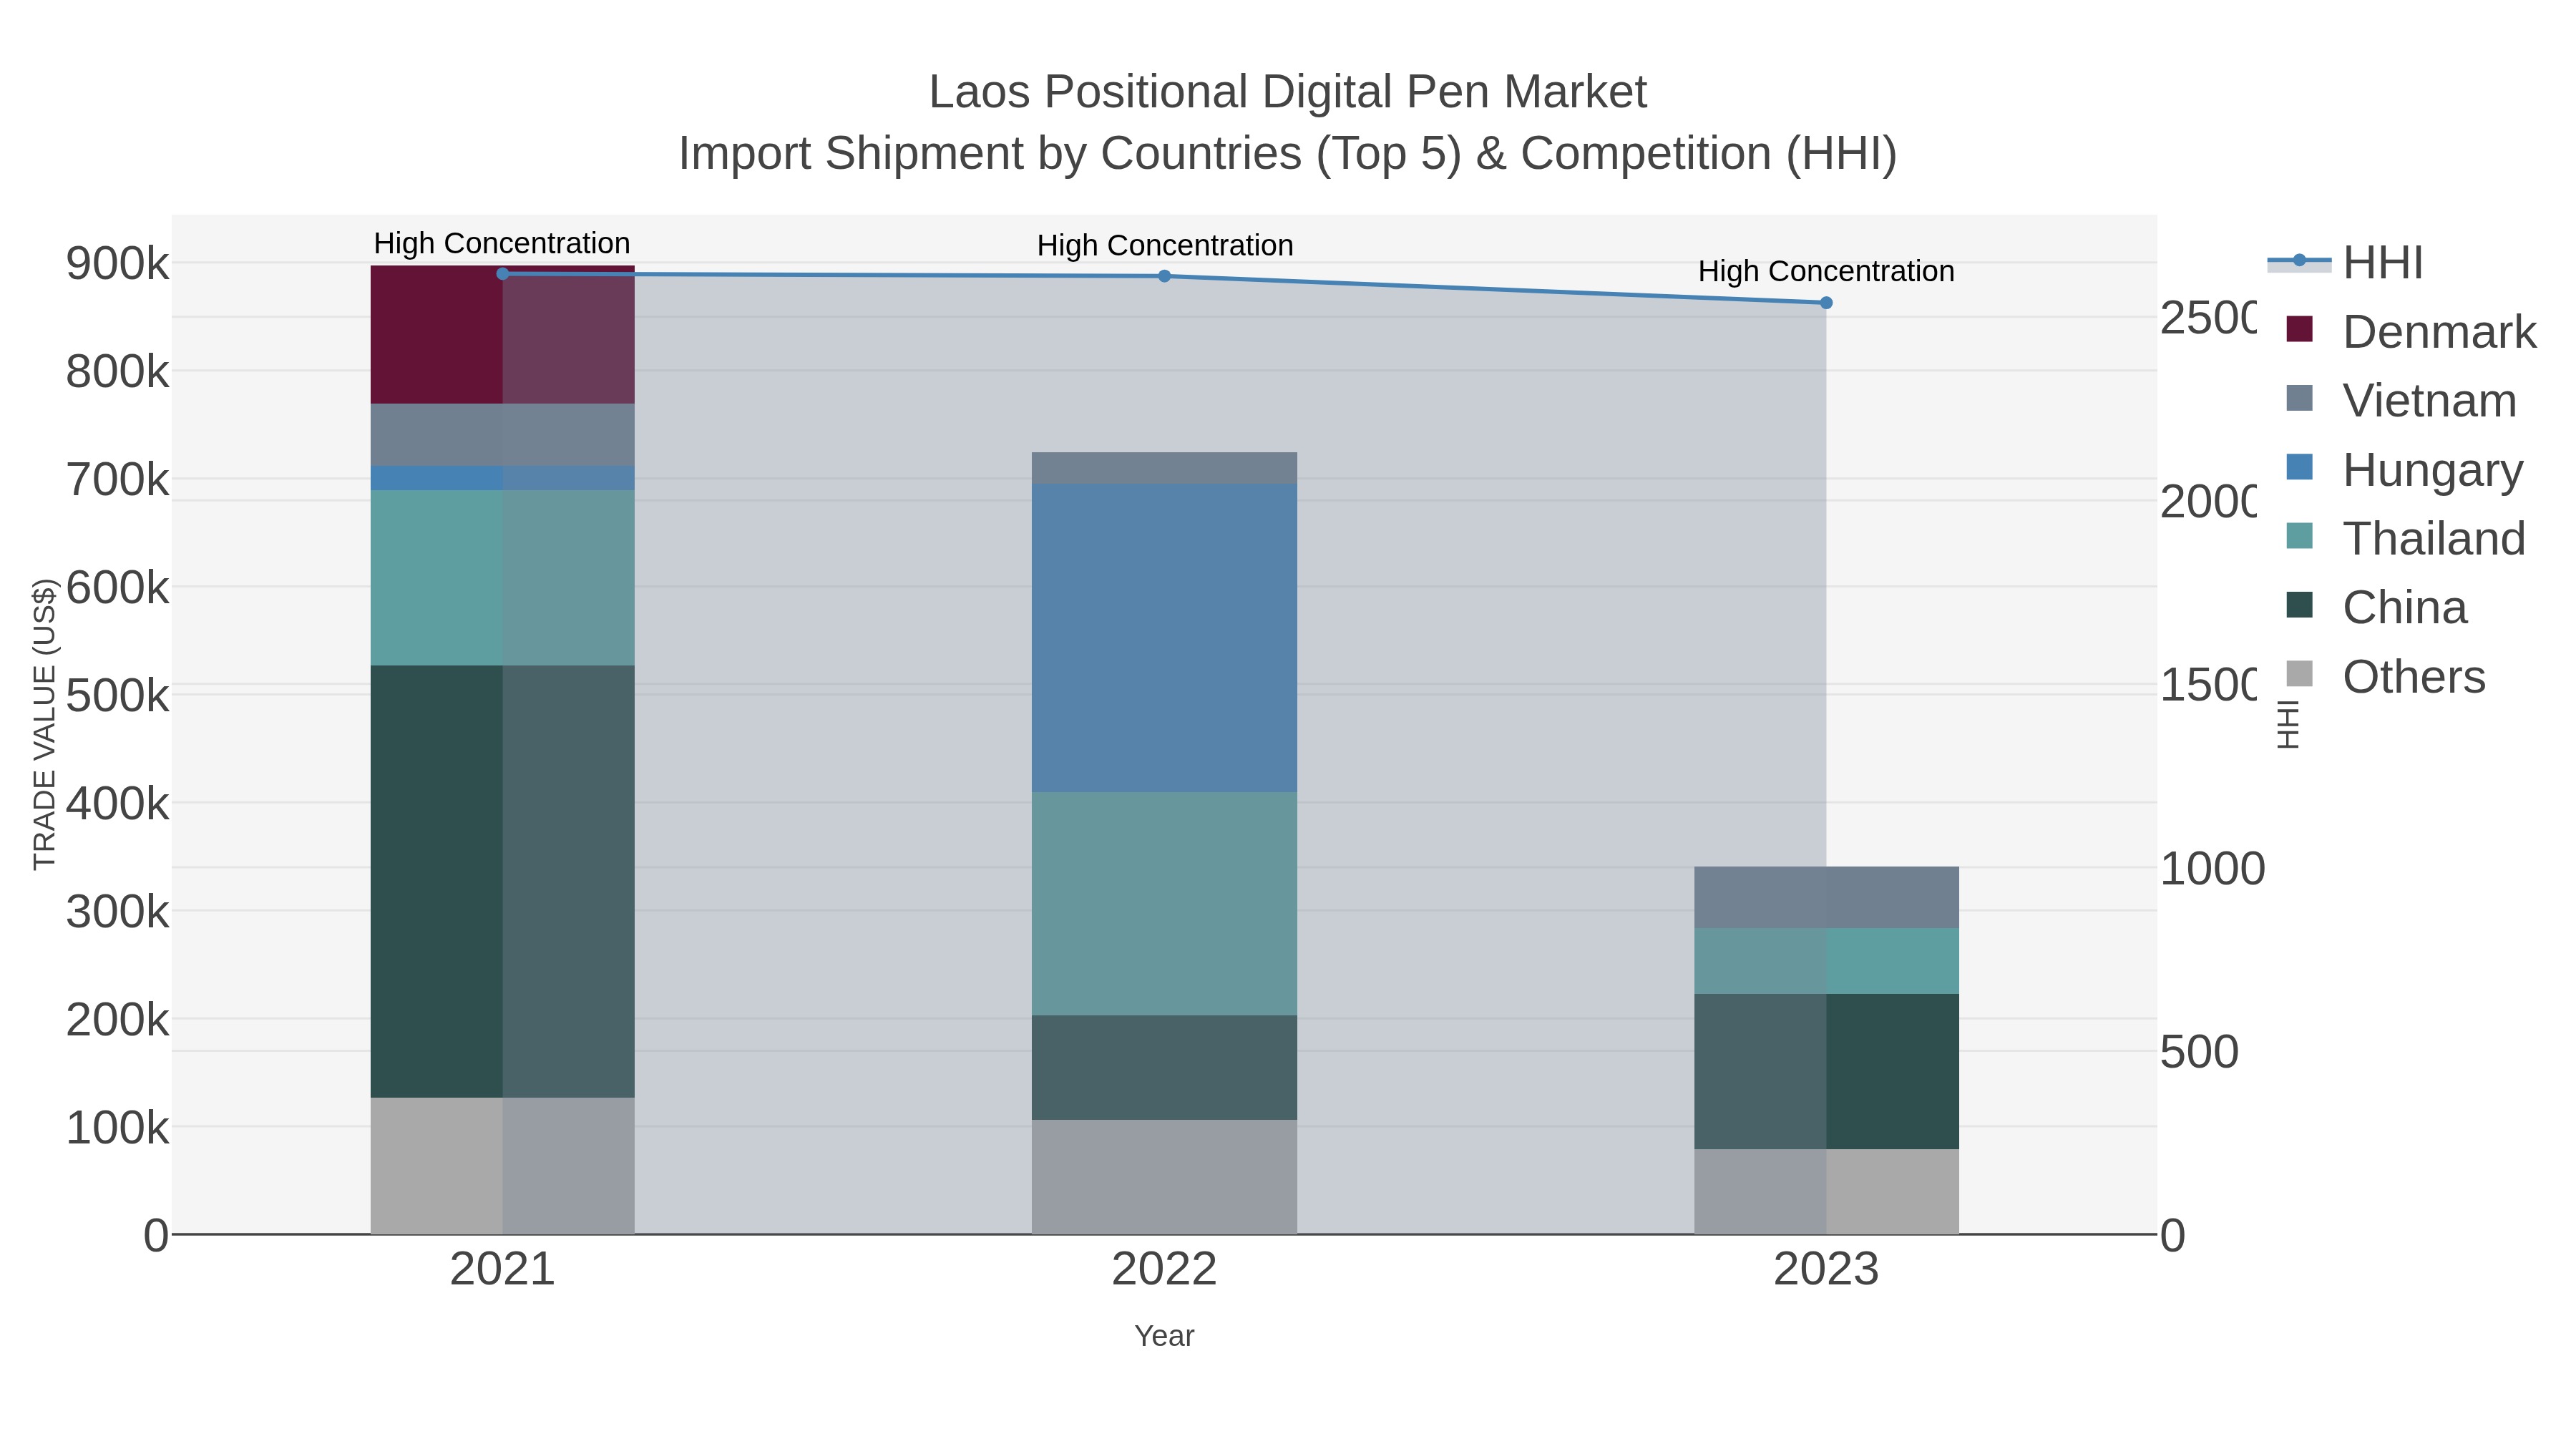Click the 2023 x-axis label
2576x1449 pixels.
point(1826,1270)
